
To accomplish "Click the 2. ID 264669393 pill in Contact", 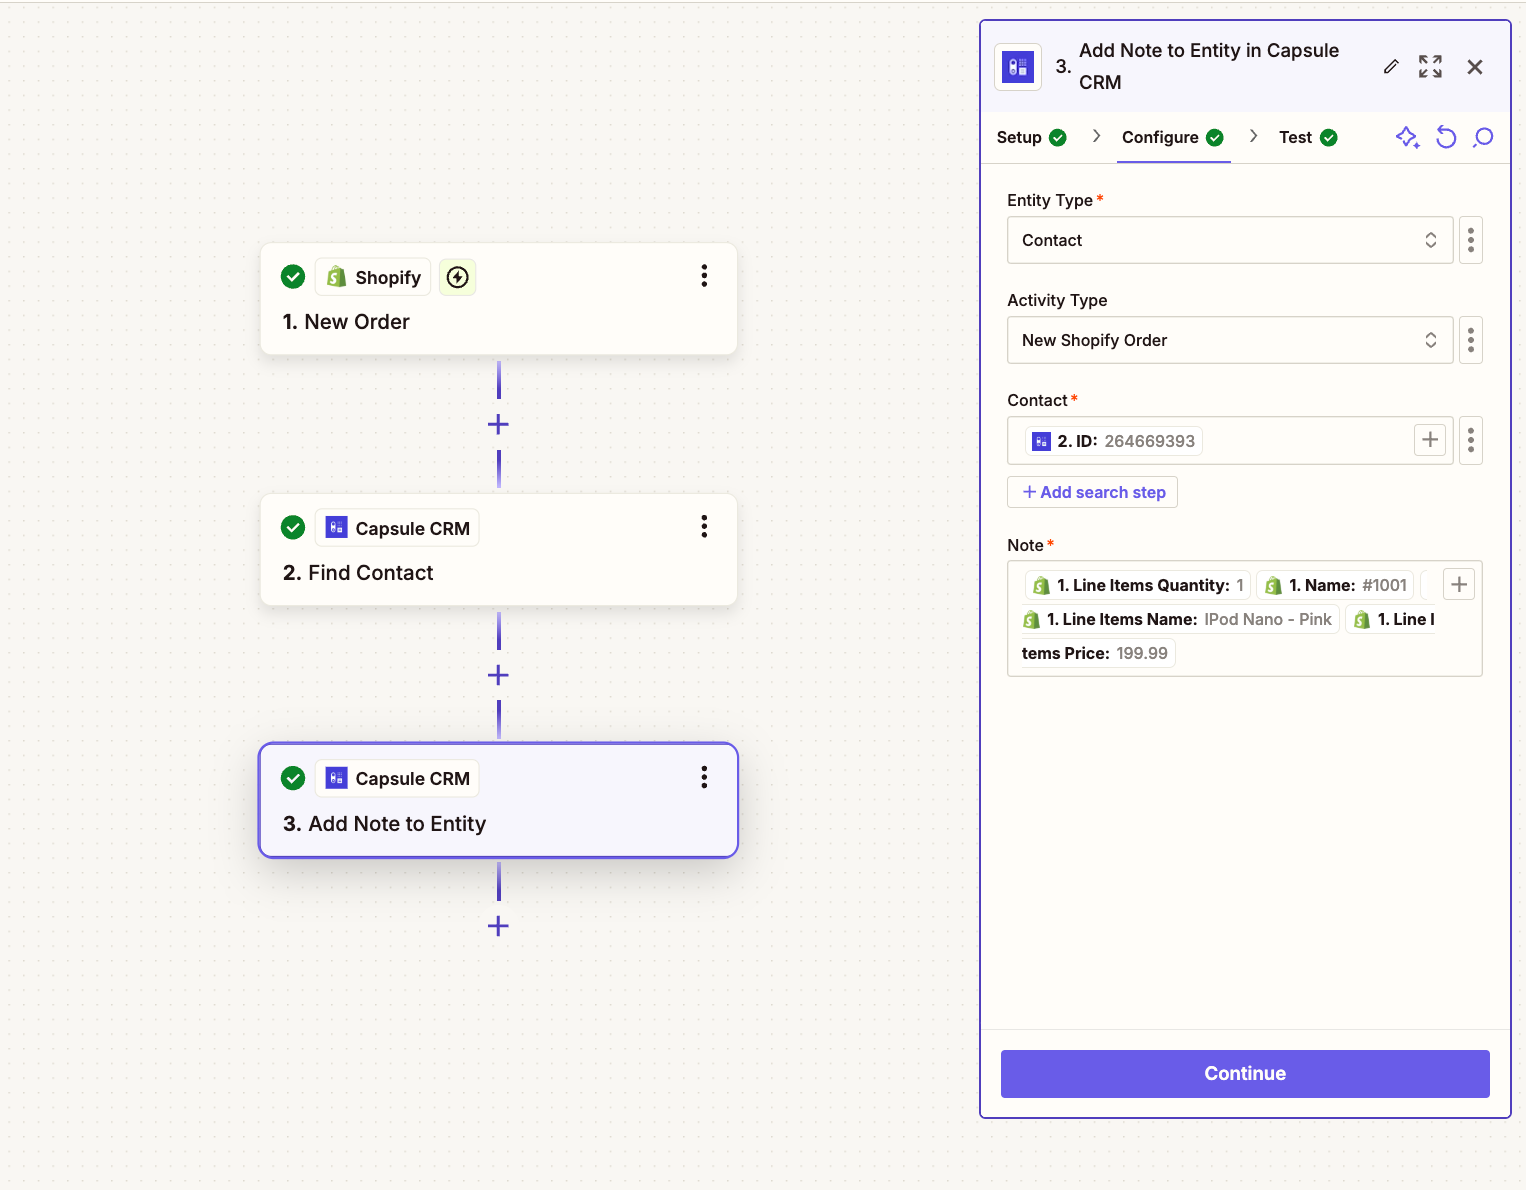I will click(x=1114, y=441).
